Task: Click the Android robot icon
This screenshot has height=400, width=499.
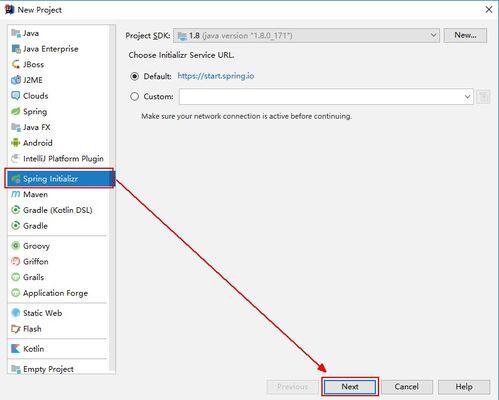Action: (16, 143)
